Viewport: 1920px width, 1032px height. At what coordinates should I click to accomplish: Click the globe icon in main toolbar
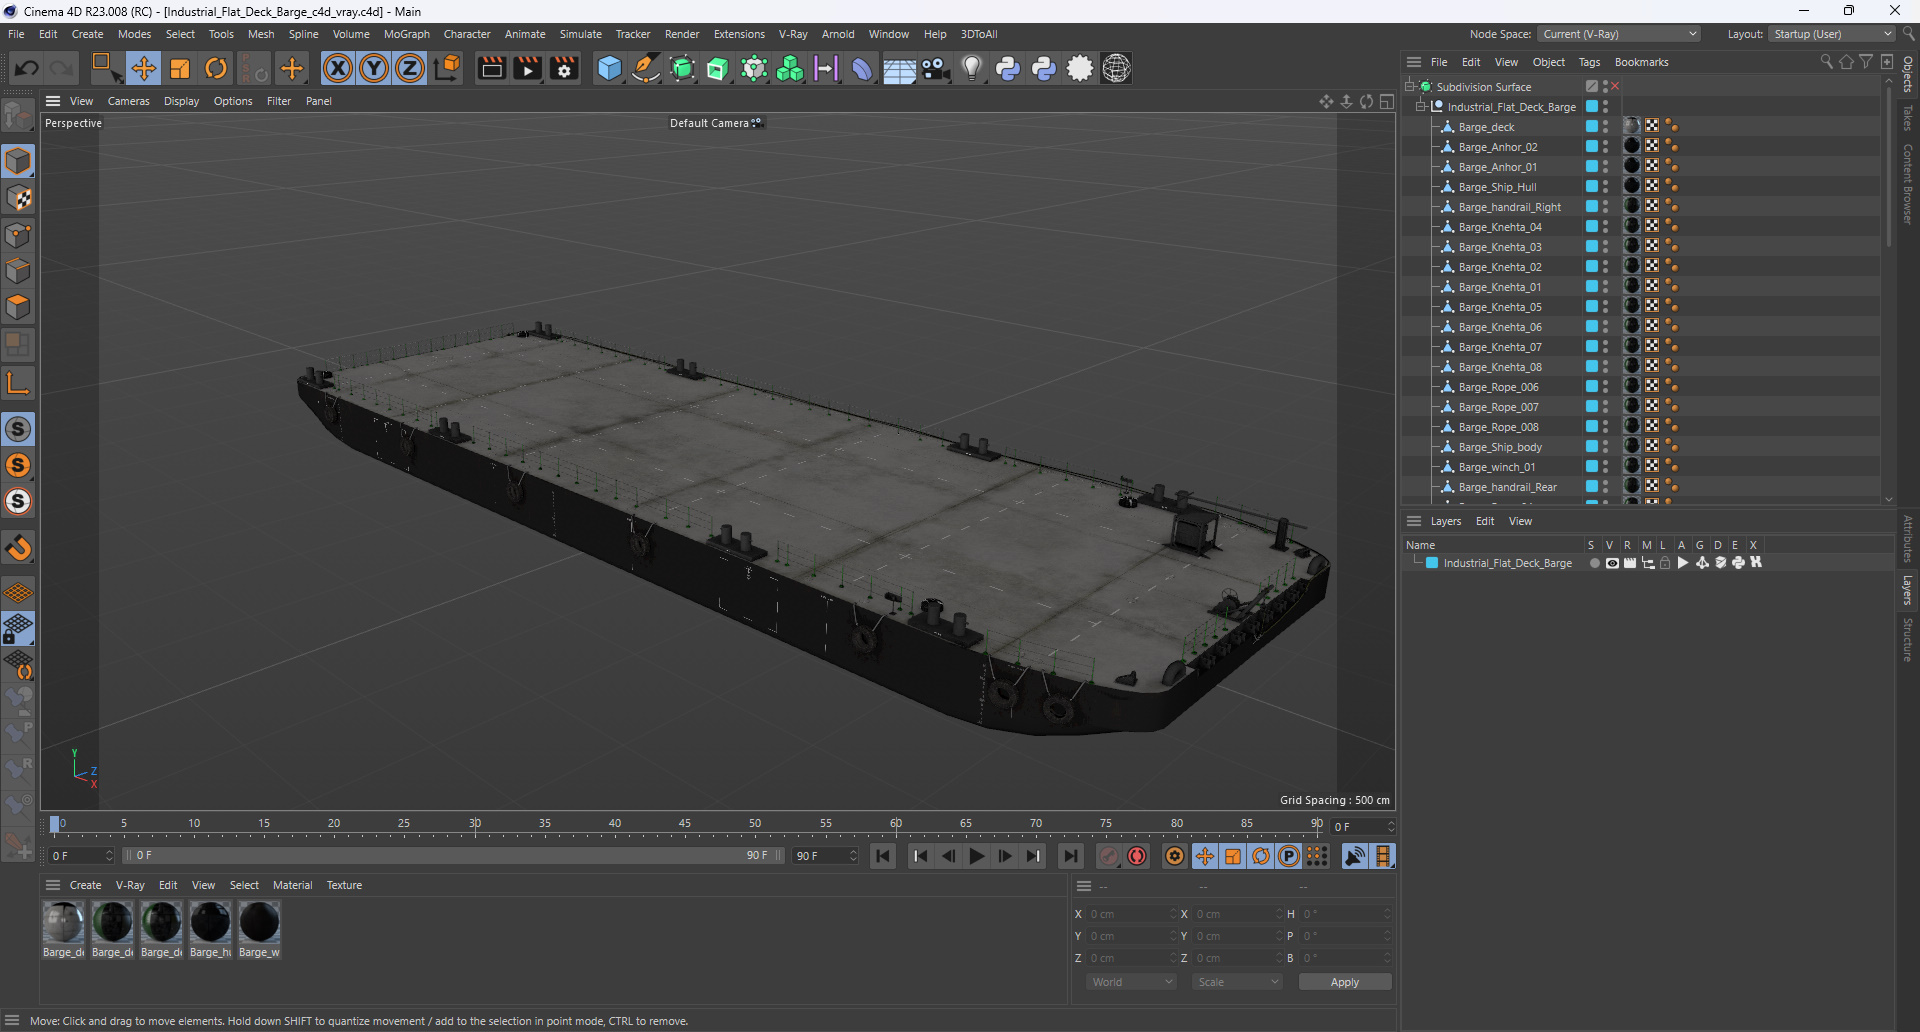pyautogui.click(x=1116, y=68)
